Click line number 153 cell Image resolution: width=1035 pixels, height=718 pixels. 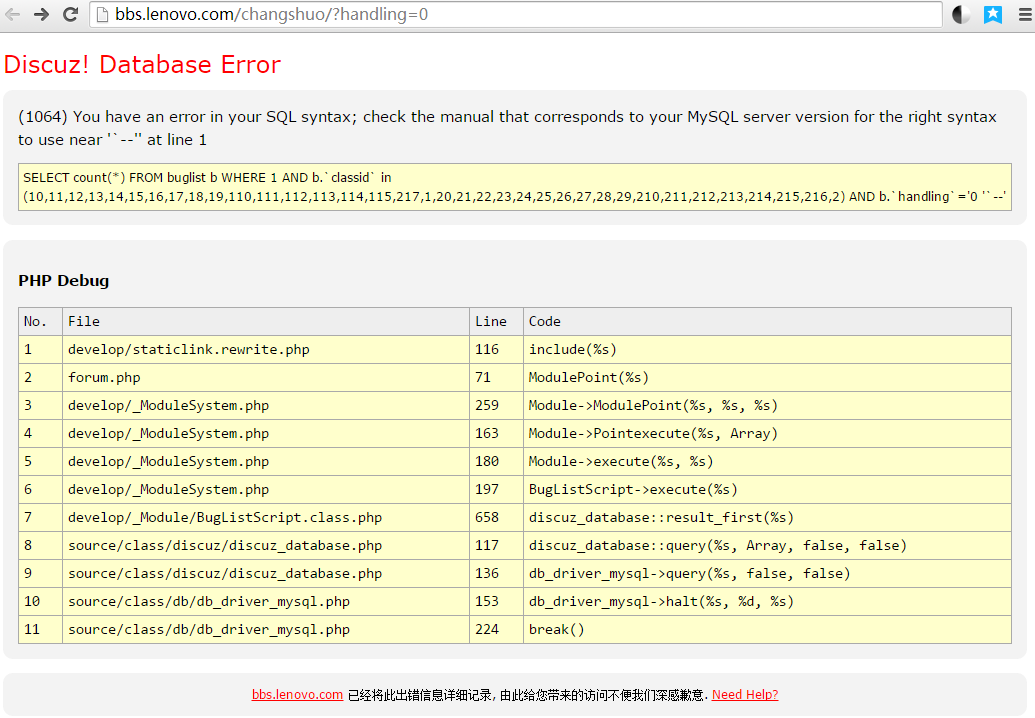point(496,601)
